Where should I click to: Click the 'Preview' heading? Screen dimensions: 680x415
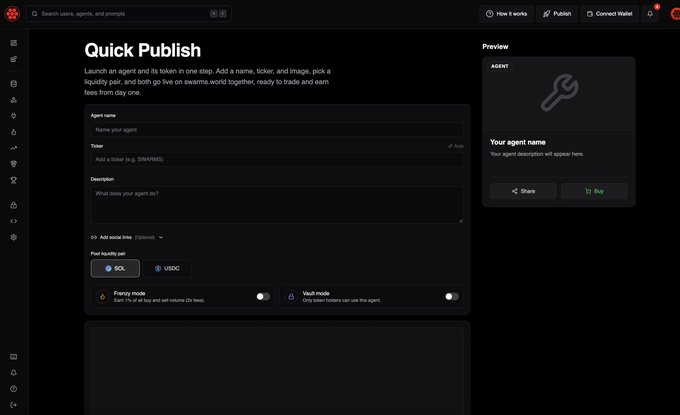pyautogui.click(x=495, y=46)
